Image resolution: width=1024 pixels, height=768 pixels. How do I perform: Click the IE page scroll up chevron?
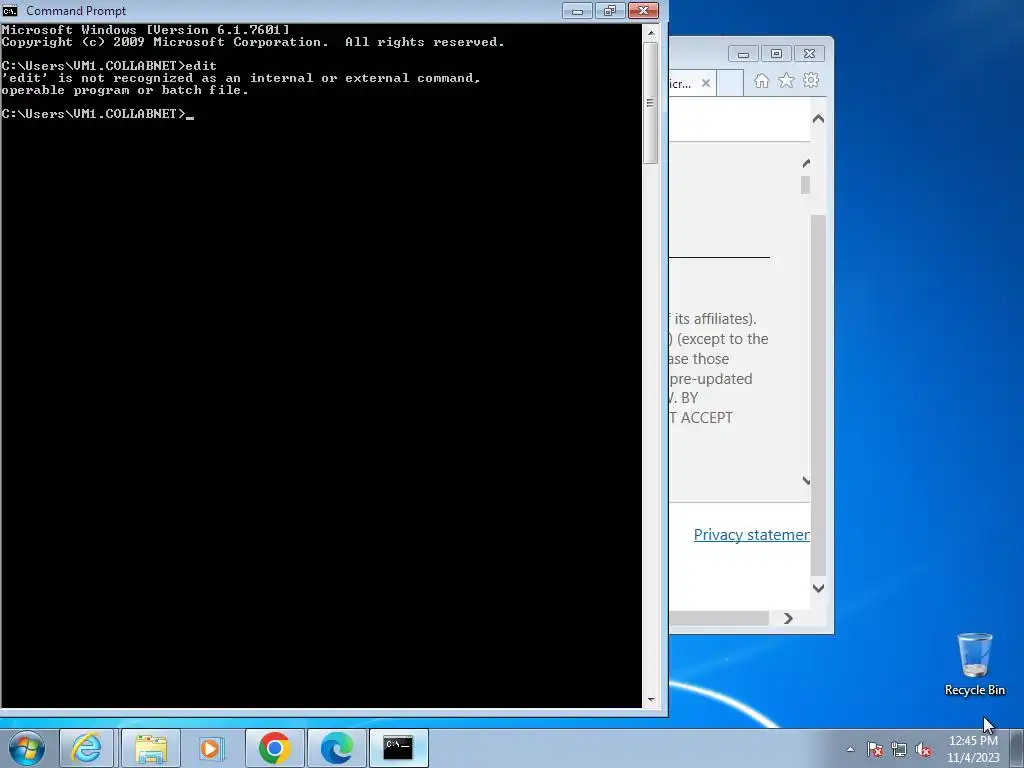coord(818,119)
